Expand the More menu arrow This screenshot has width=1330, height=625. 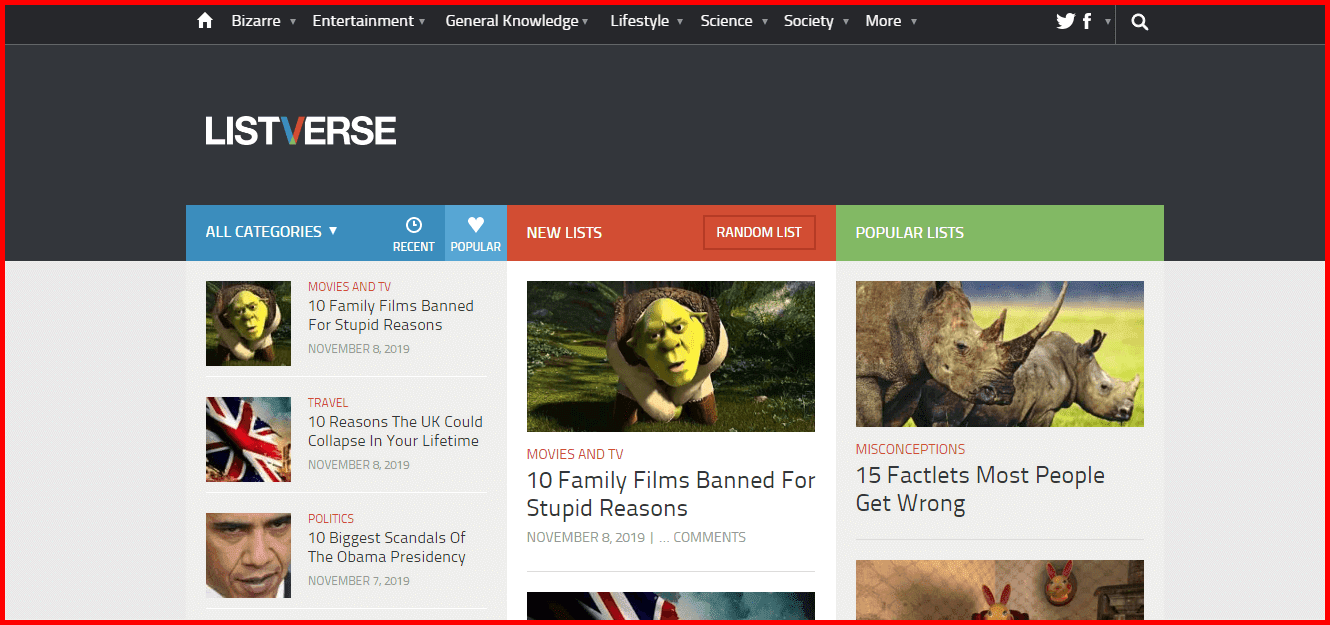click(914, 22)
